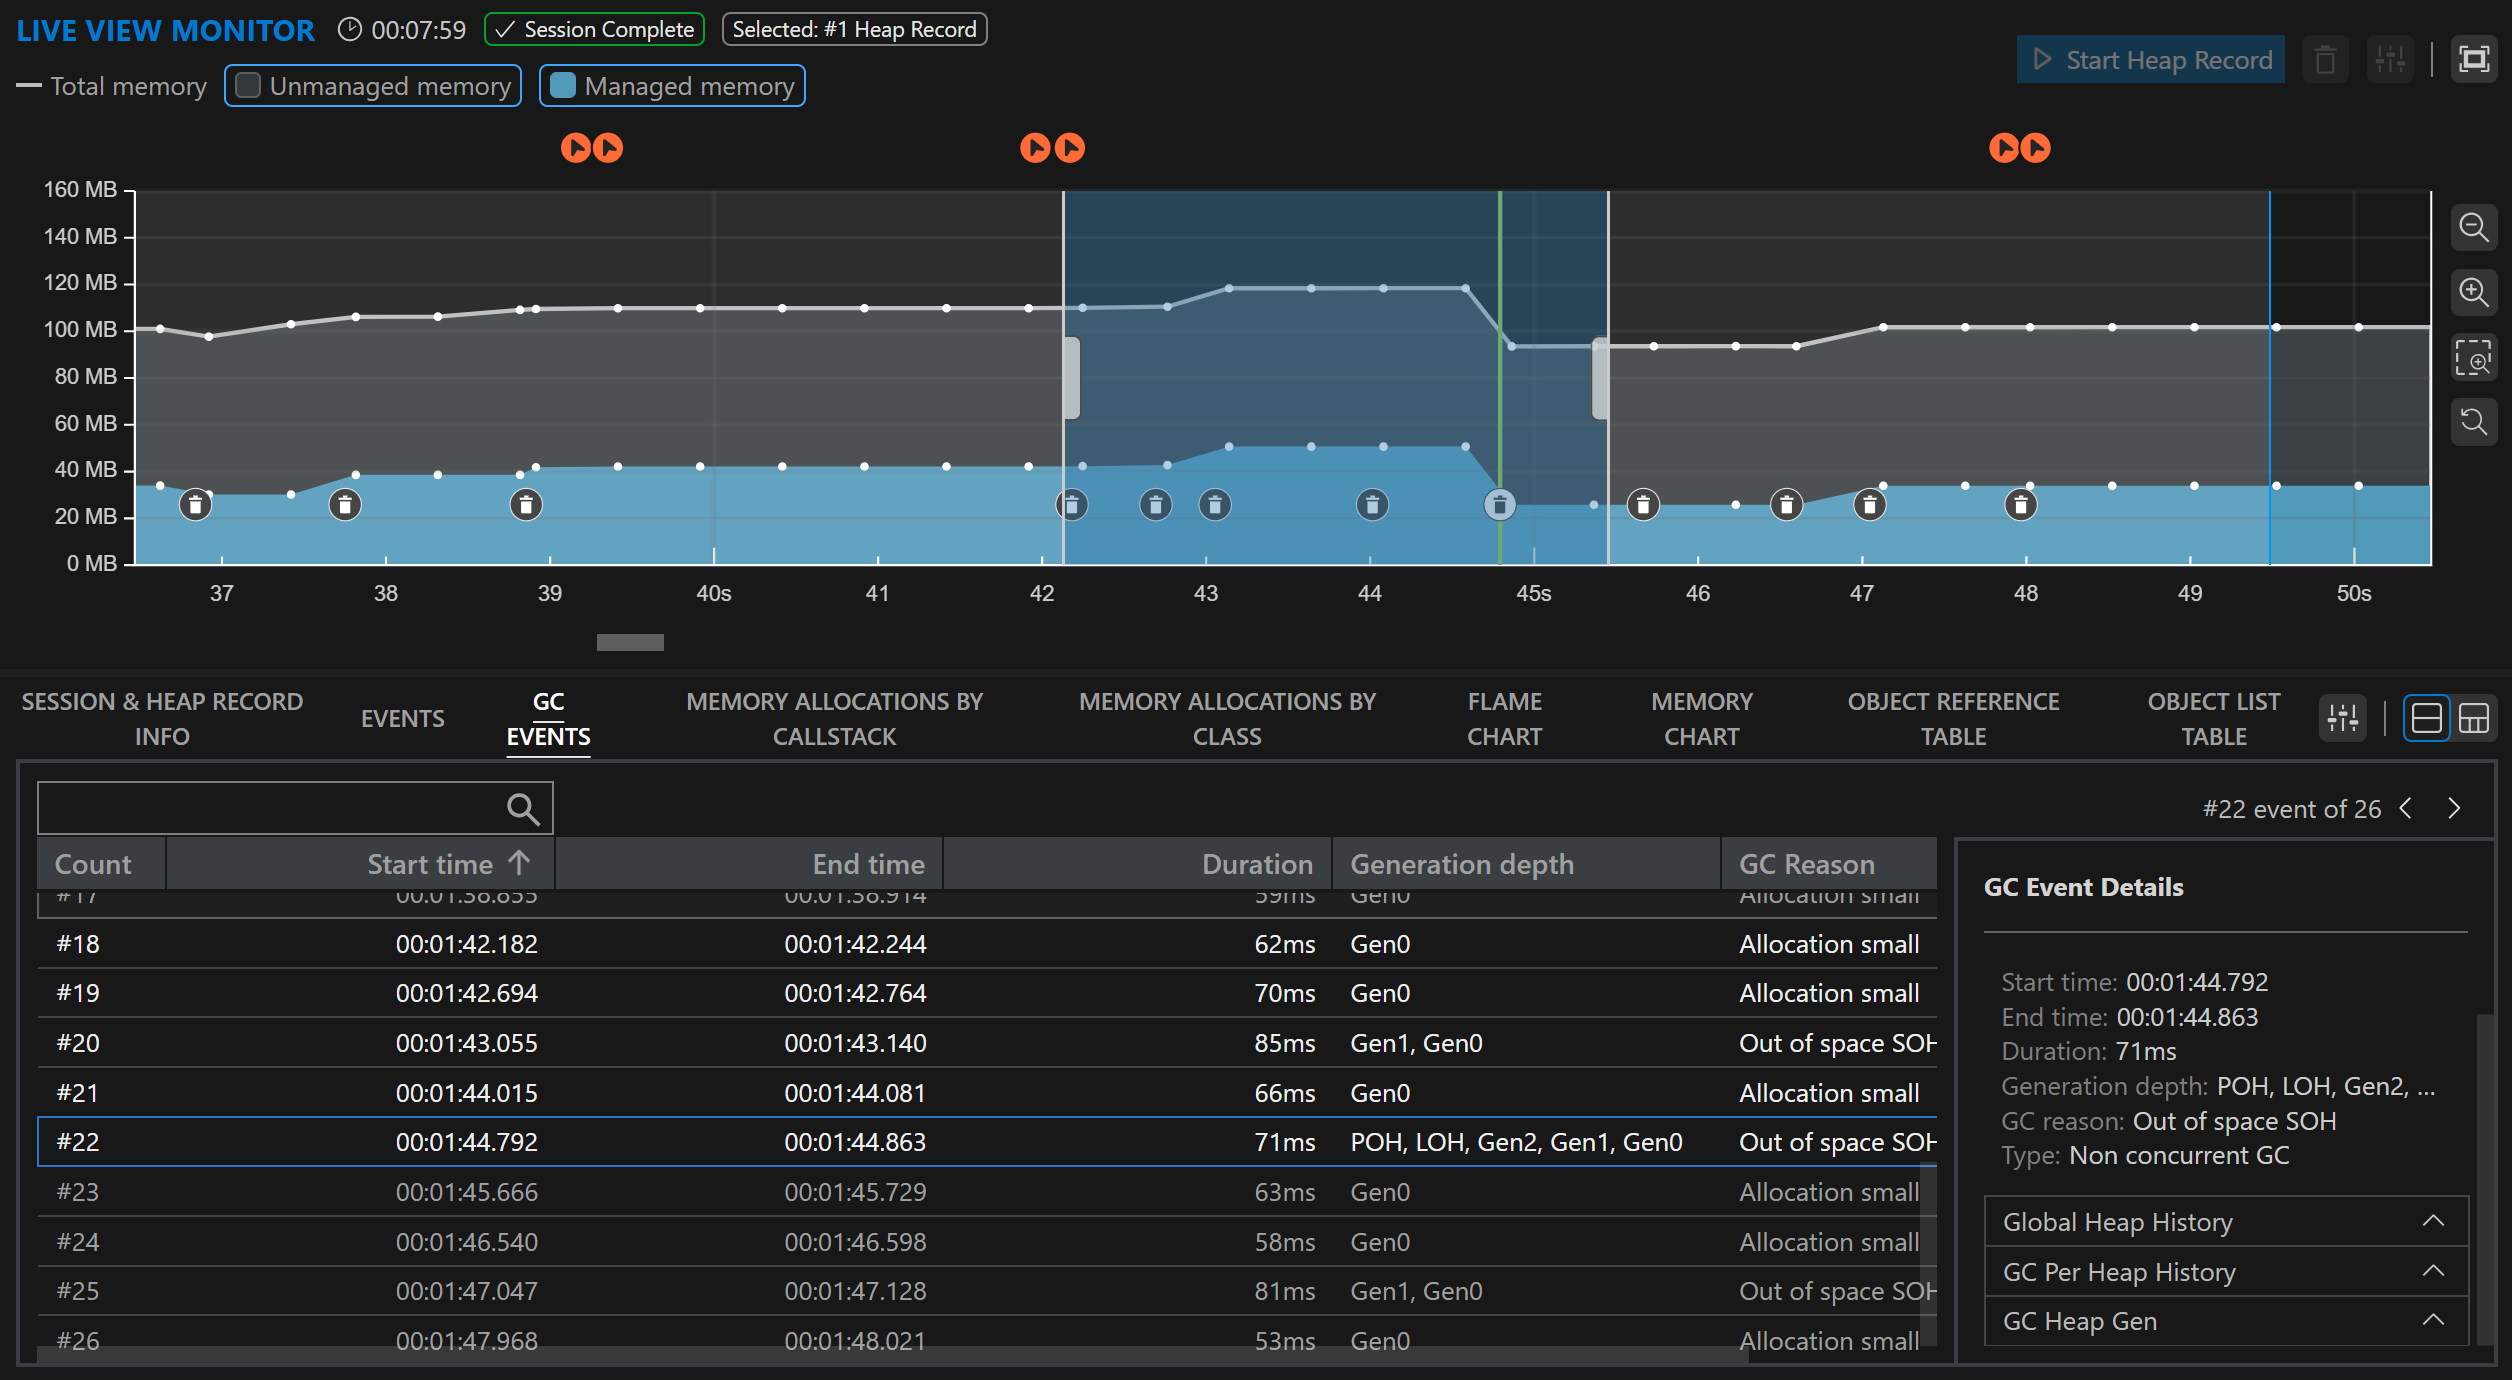Click the zoom in magnifier icon

click(2473, 292)
